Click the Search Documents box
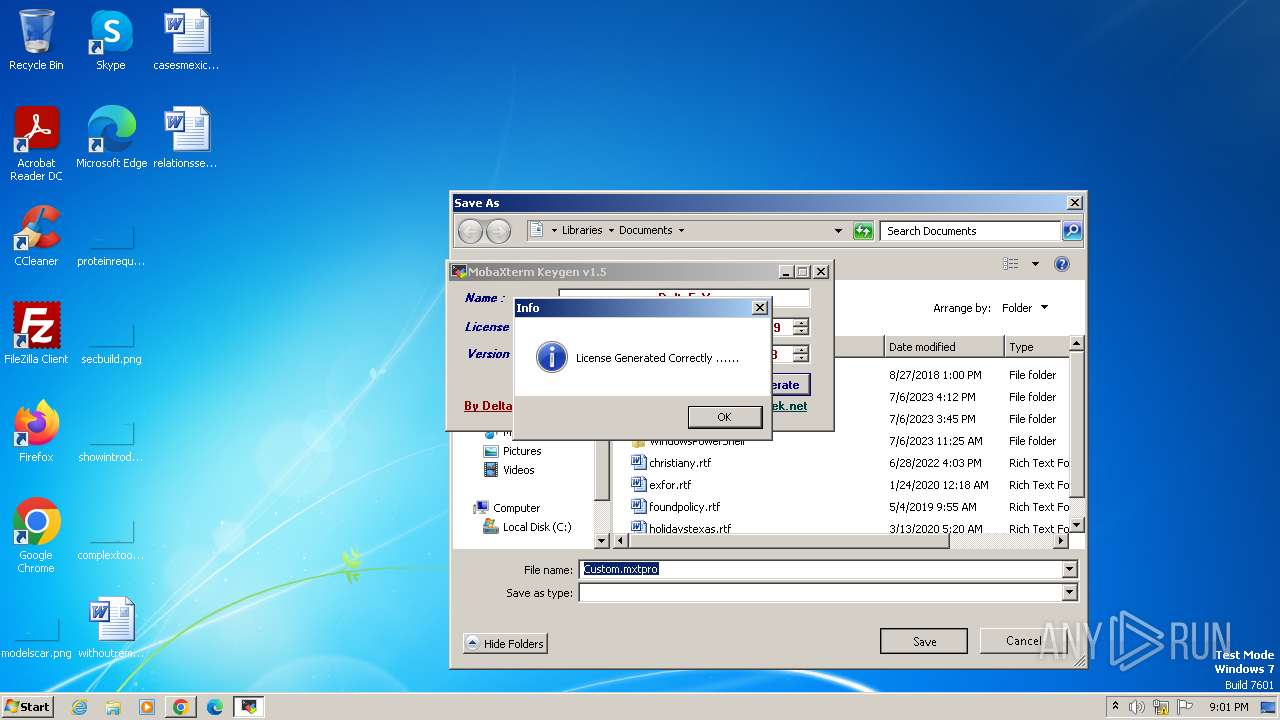This screenshot has width=1280, height=720. pos(970,231)
